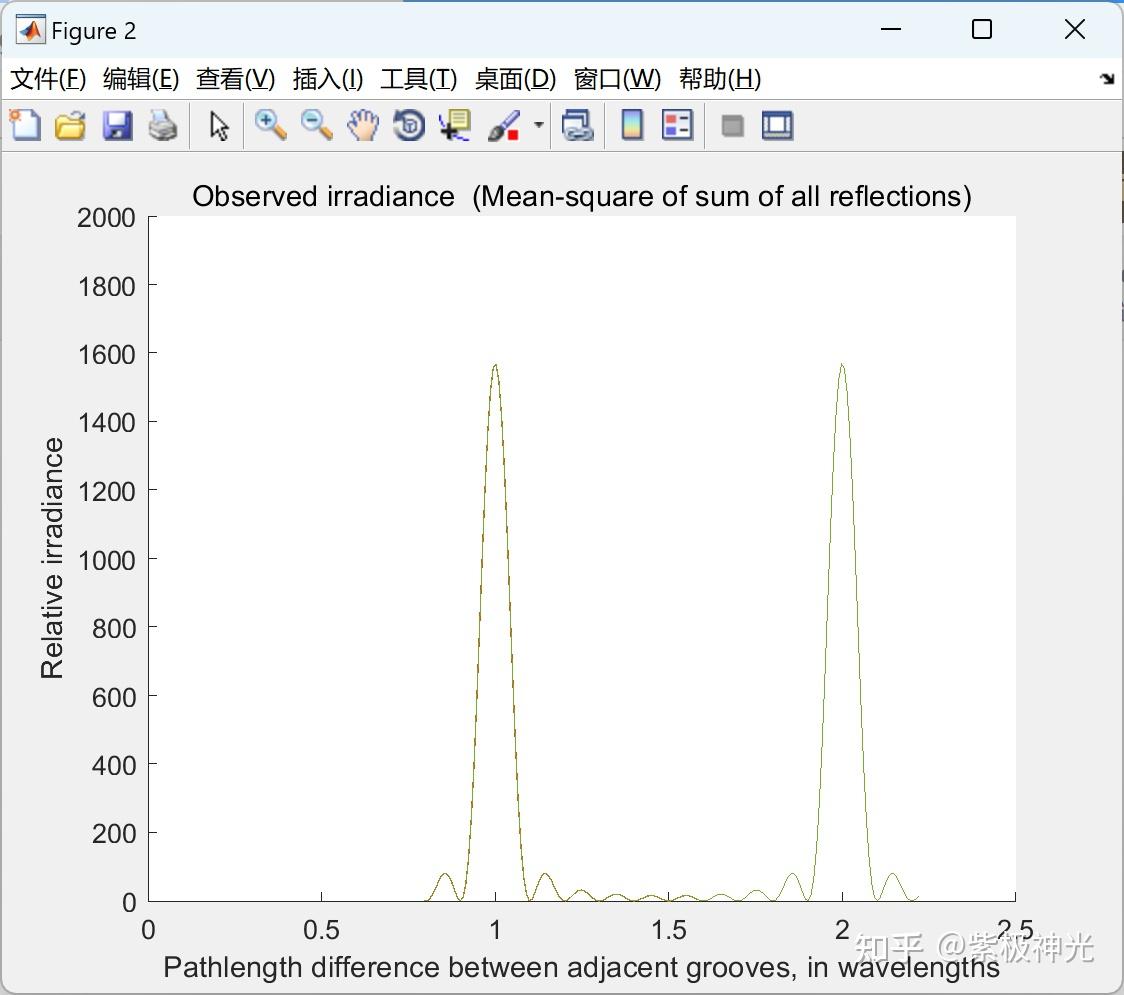The image size is (1124, 995).
Task: Choose the Data Cursor tool
Action: [x=454, y=125]
